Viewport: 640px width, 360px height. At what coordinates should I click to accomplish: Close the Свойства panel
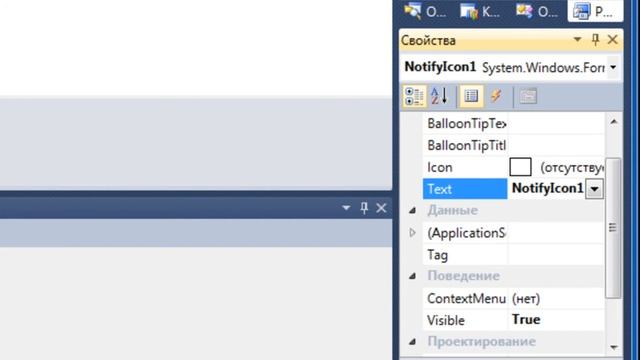tap(613, 40)
